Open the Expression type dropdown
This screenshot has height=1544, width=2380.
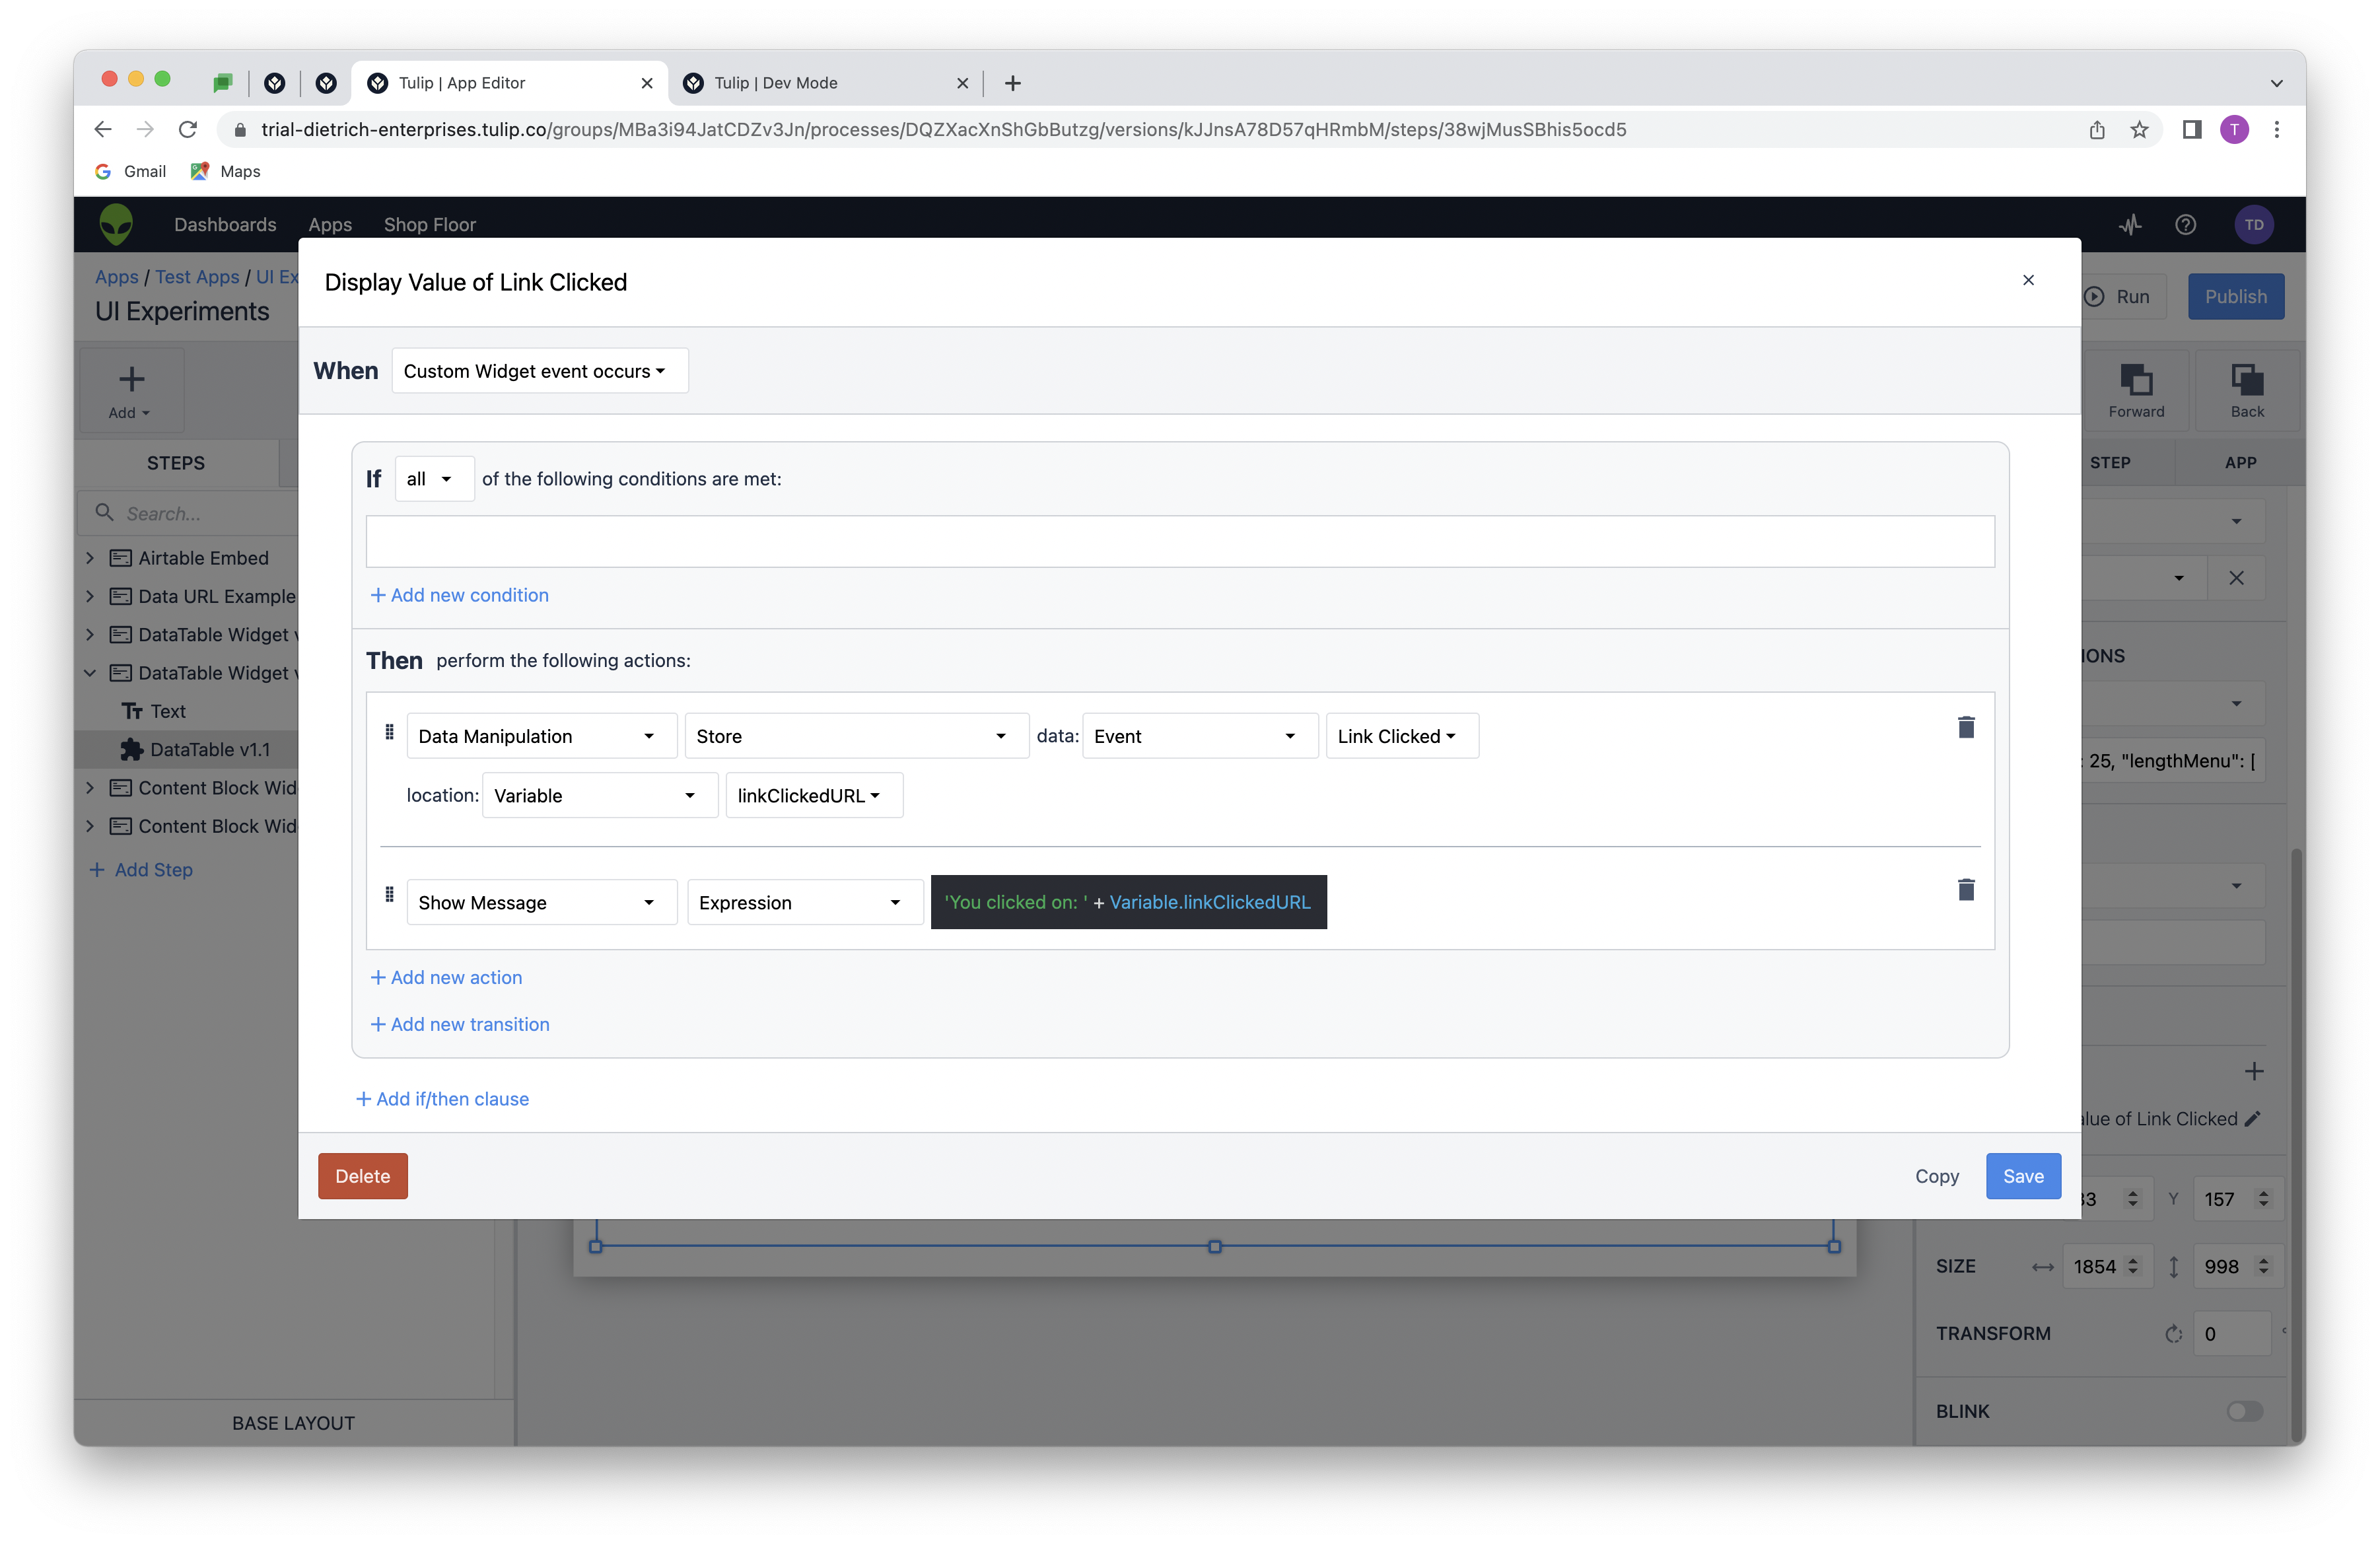(x=804, y=902)
